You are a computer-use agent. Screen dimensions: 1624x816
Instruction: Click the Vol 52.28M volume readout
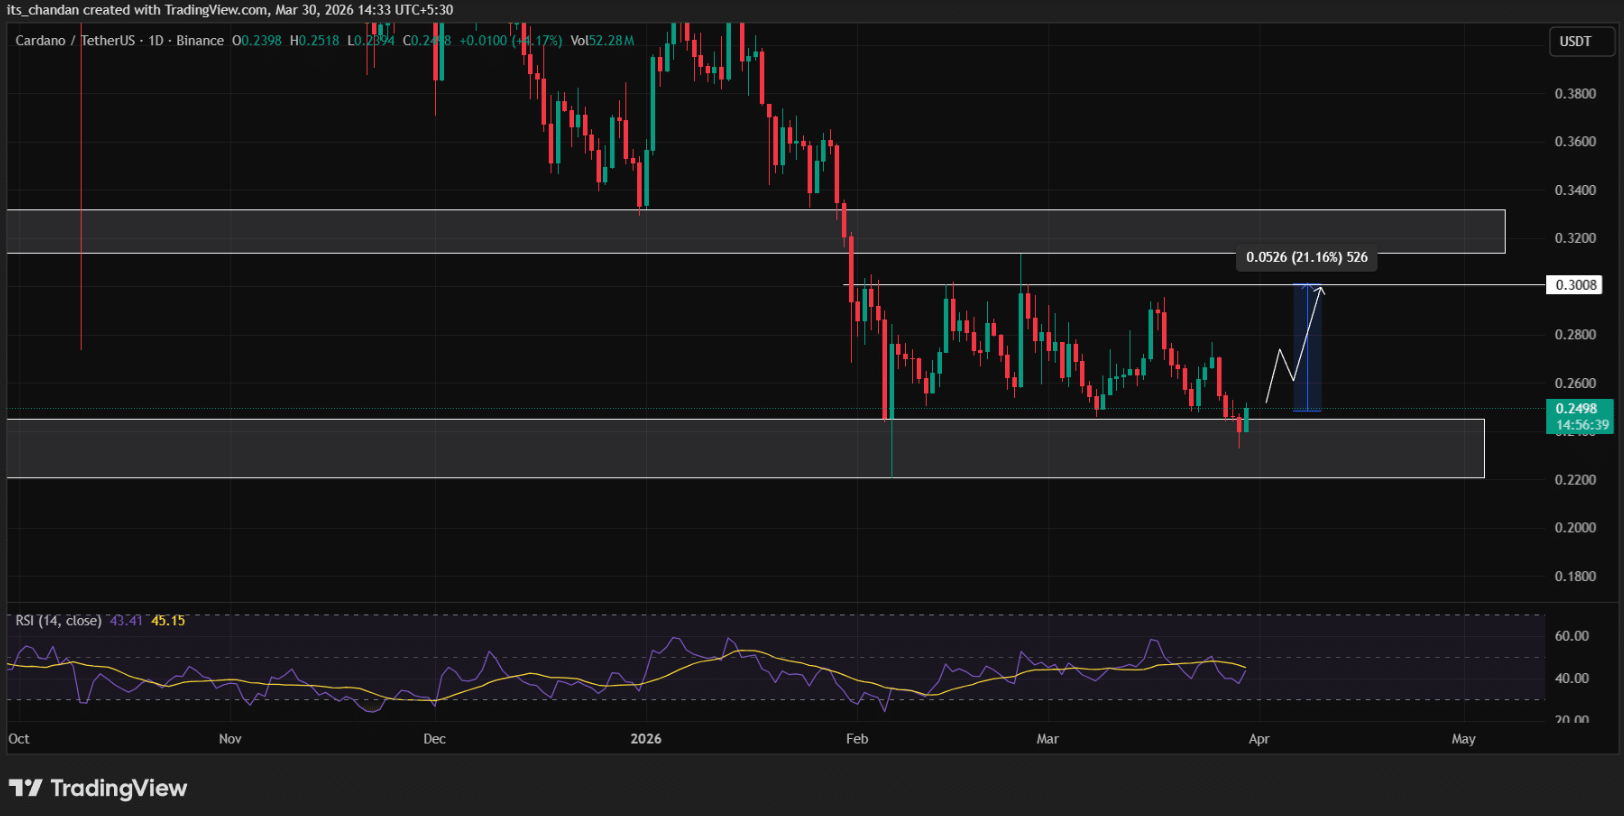[603, 41]
